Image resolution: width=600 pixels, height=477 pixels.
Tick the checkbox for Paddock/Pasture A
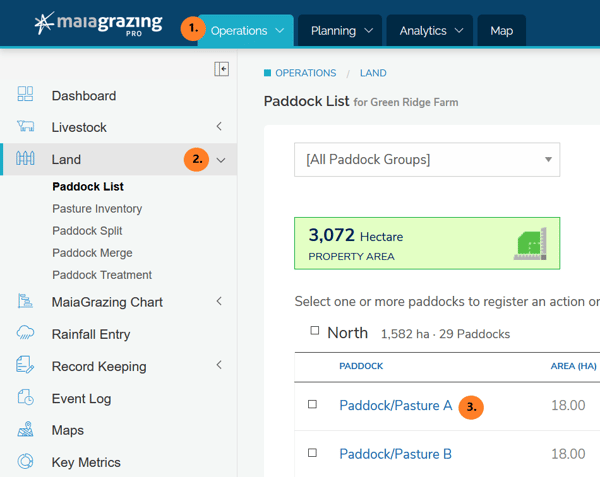coord(312,405)
